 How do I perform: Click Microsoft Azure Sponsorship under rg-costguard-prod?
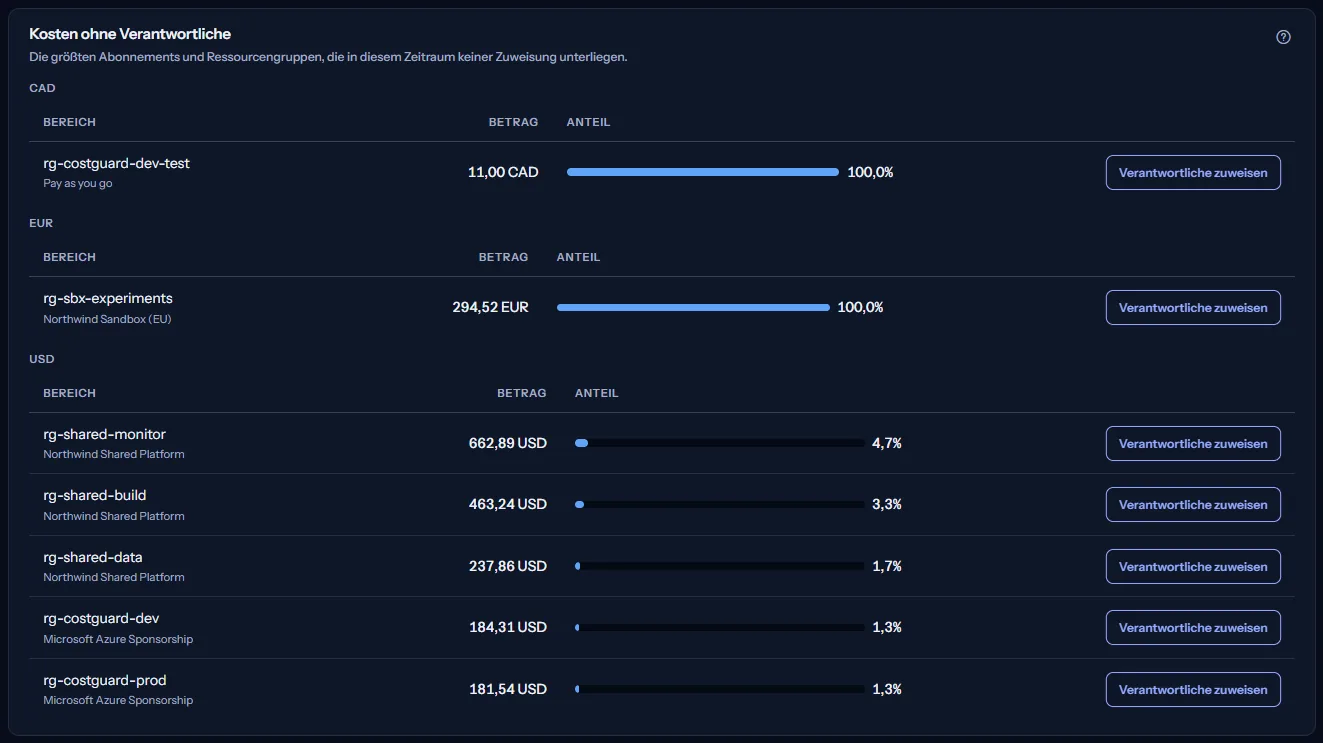118,700
